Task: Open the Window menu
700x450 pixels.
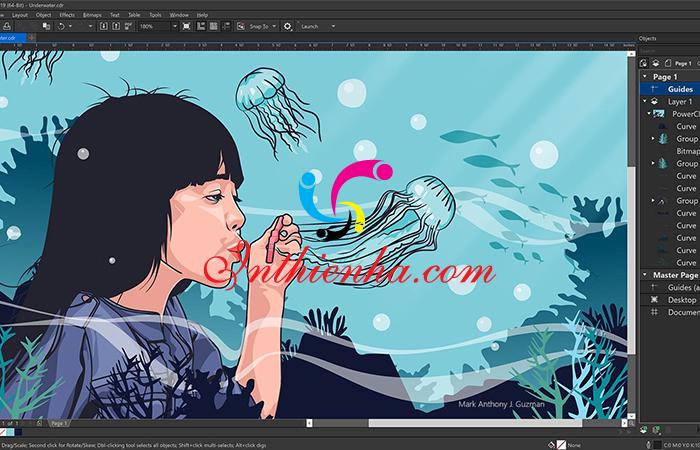Action: point(179,15)
